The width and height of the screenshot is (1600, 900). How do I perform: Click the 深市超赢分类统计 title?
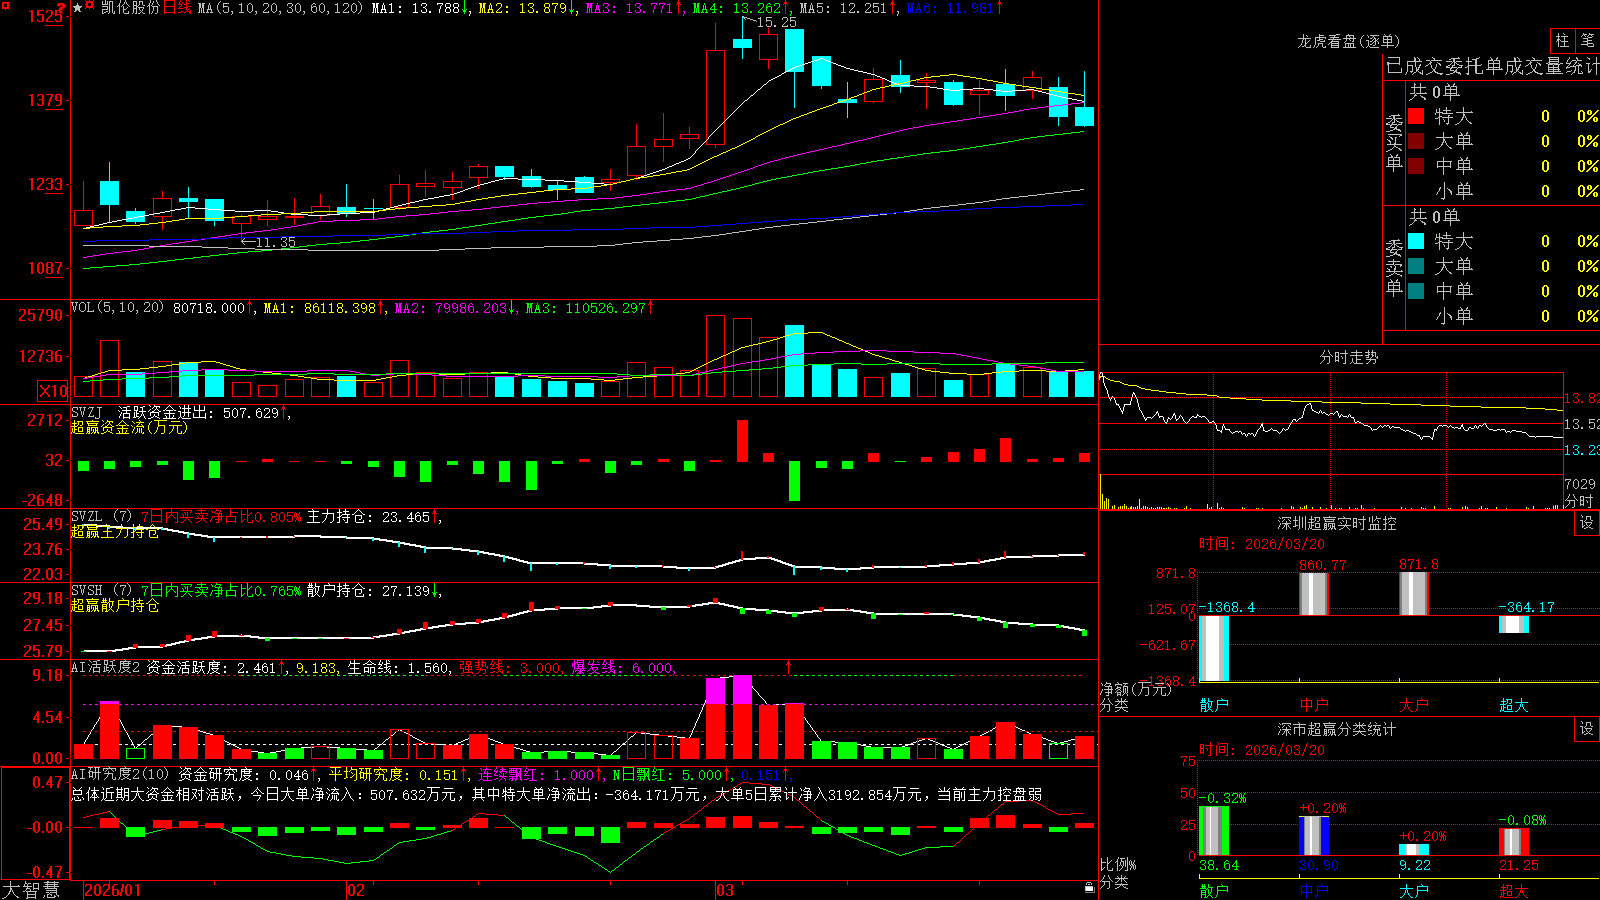1337,729
